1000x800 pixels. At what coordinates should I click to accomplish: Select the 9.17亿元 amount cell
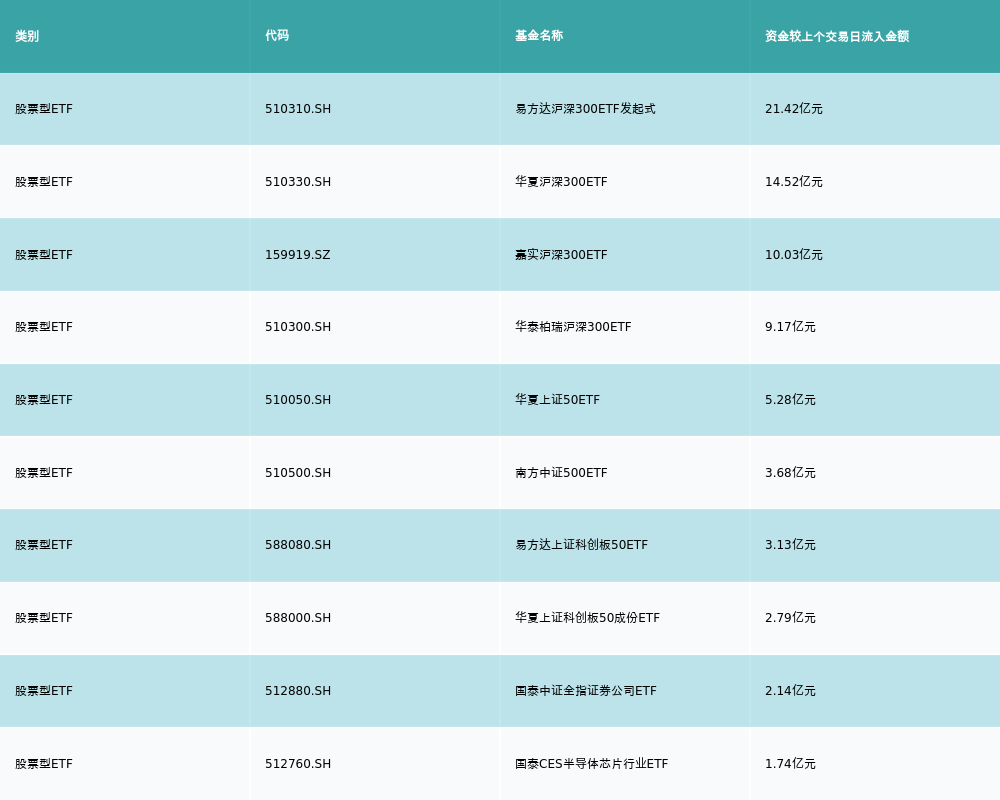[x=790, y=327]
